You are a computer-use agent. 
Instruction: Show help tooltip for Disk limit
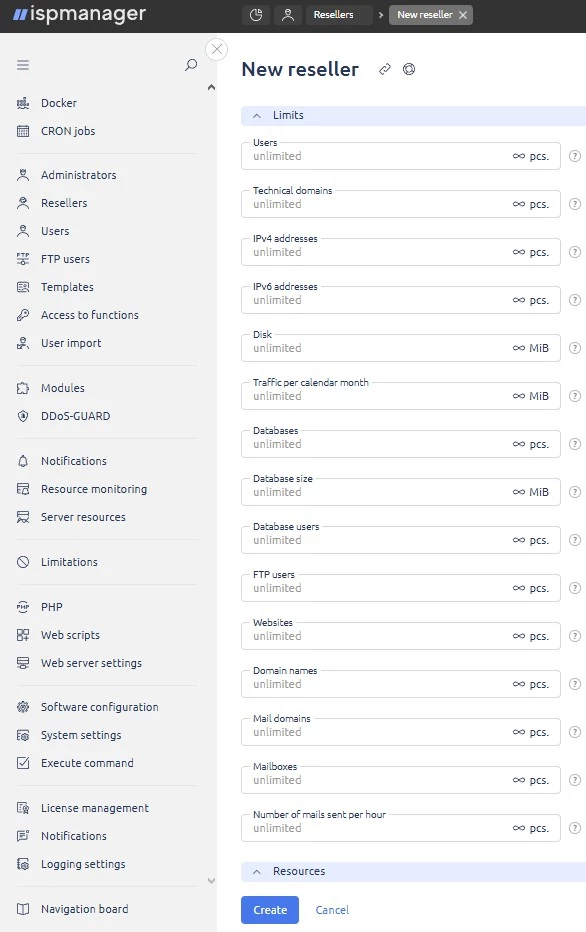[575, 348]
